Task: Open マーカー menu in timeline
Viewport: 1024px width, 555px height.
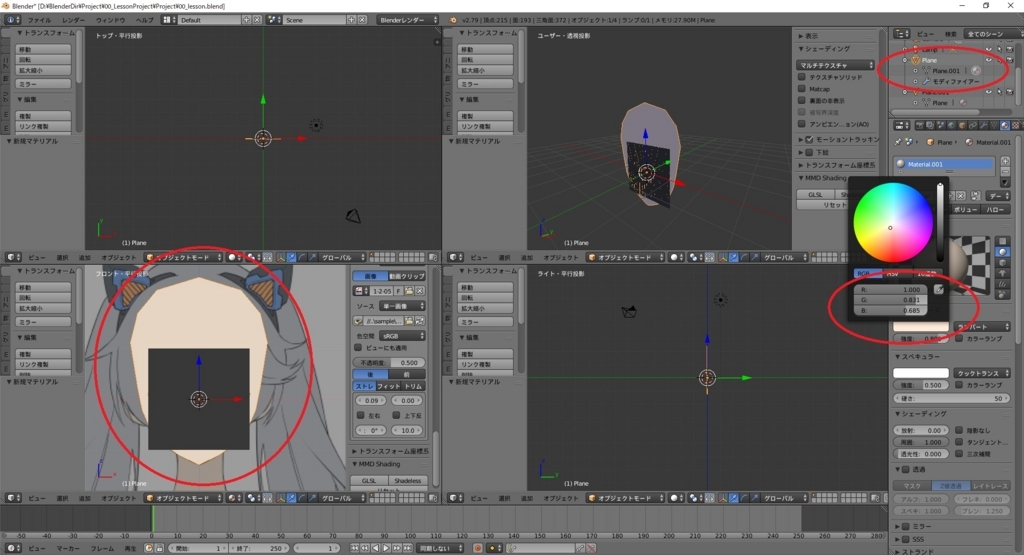Action: [68, 548]
